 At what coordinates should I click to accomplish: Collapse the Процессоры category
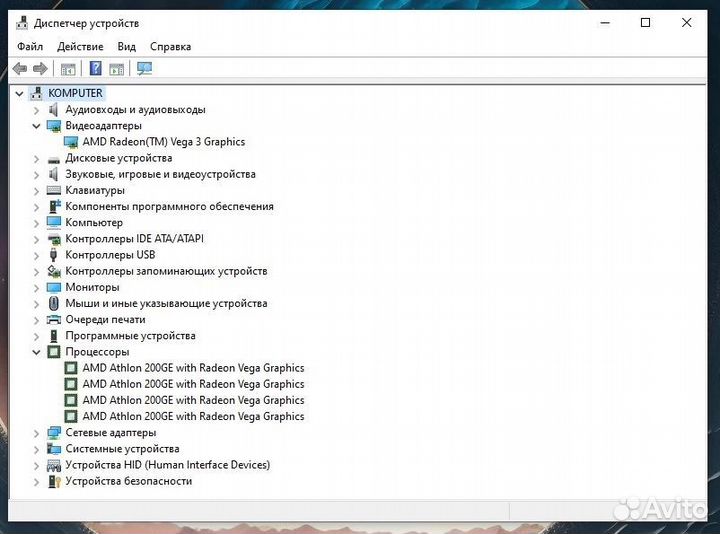pos(37,352)
